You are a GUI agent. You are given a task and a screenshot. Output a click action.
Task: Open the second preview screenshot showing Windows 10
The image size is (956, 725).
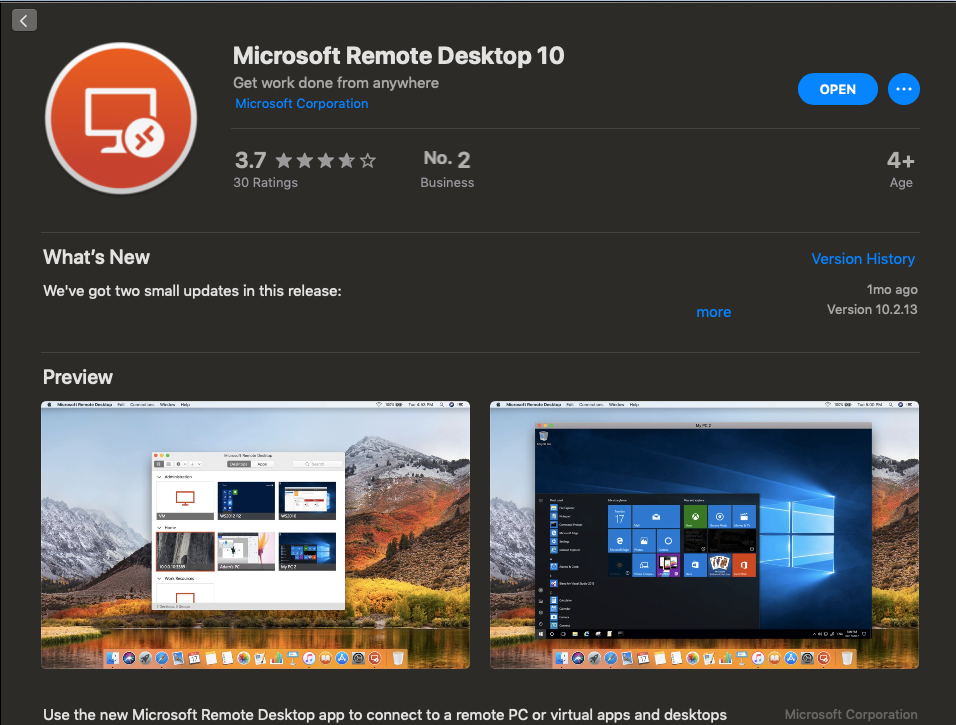point(704,535)
